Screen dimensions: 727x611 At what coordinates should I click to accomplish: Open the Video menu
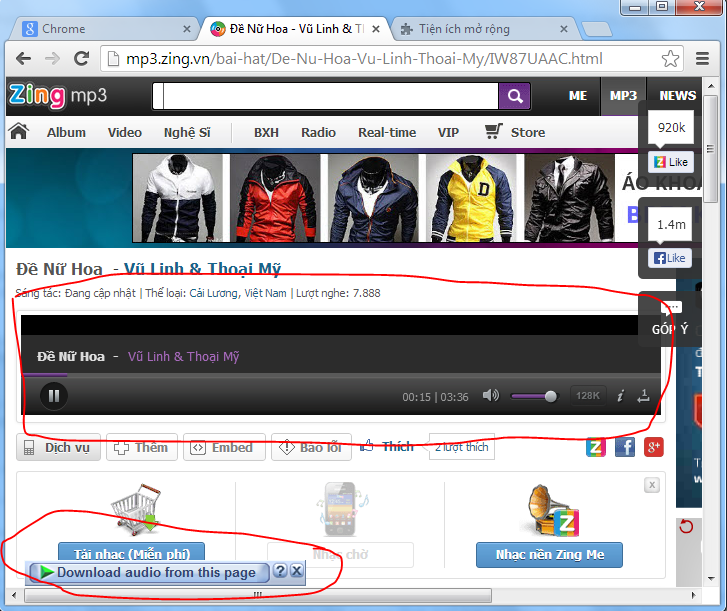(125, 133)
